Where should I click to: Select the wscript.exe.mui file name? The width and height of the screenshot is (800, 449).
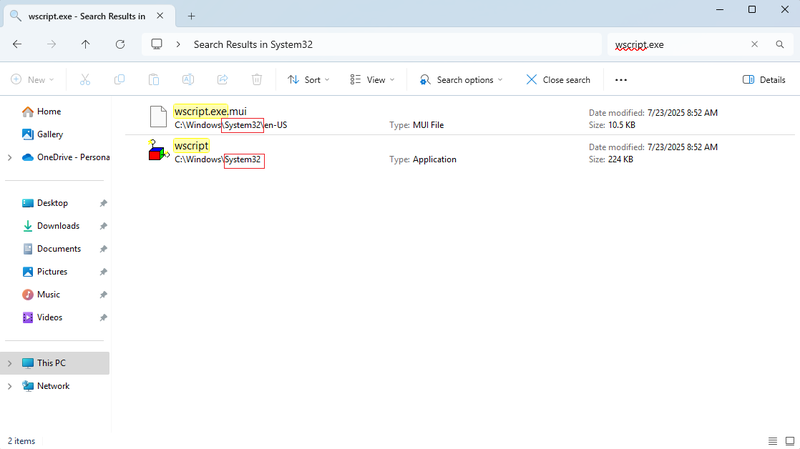(x=210, y=111)
